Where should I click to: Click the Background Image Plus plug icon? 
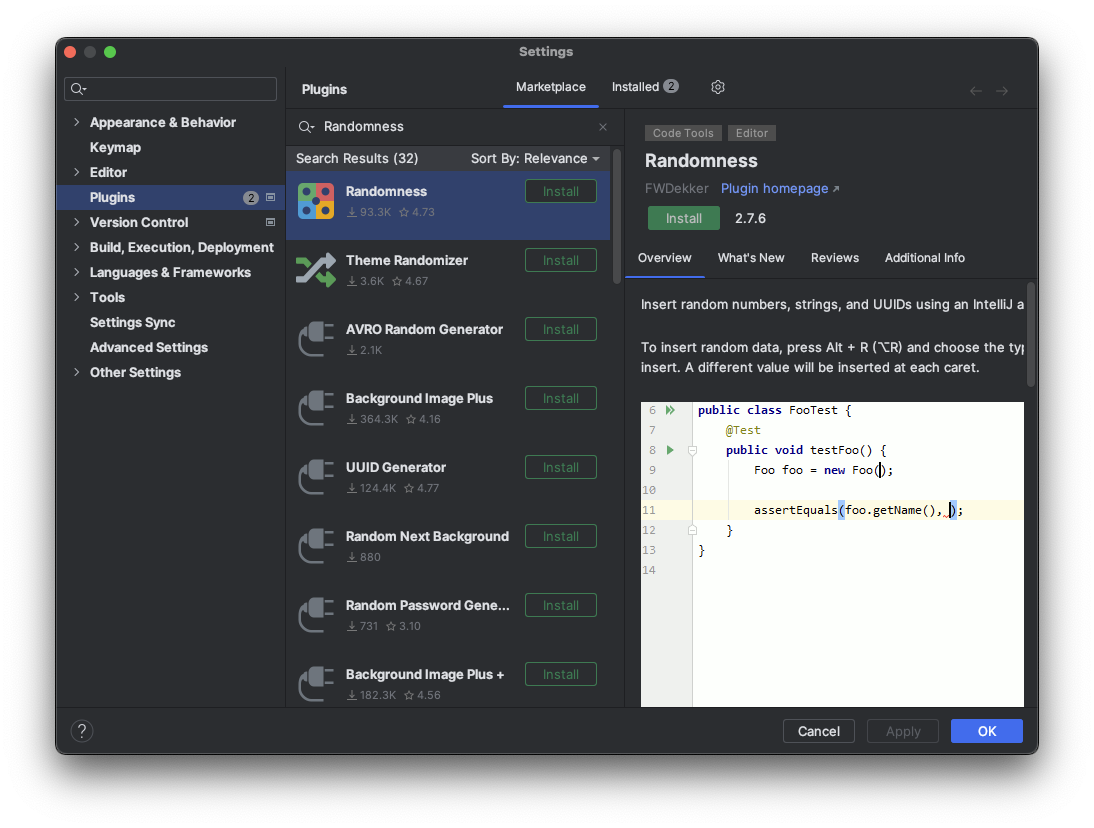click(316, 408)
